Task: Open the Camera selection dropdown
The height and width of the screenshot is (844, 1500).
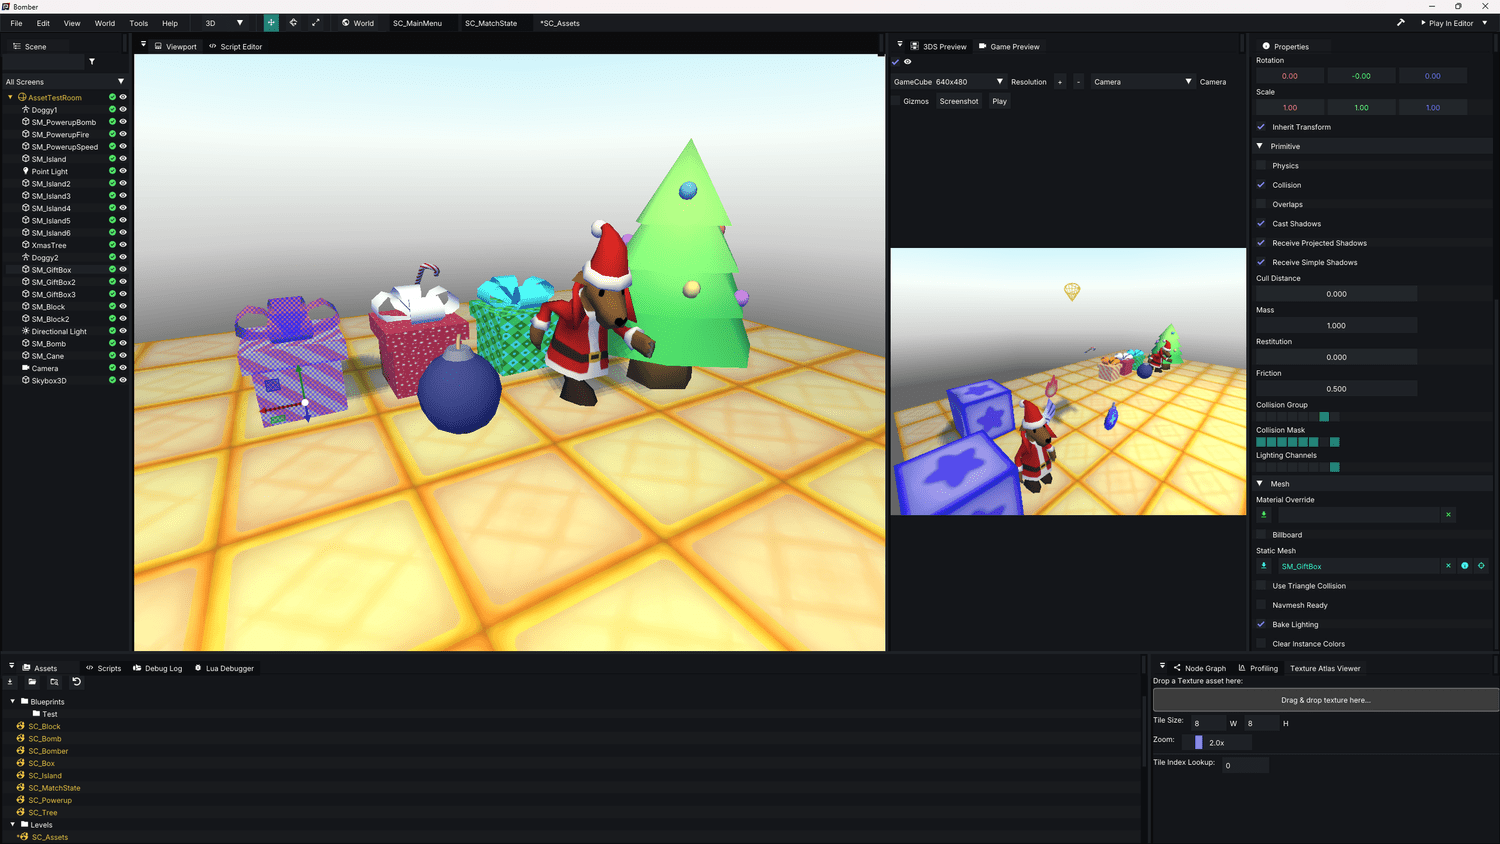Action: [1143, 82]
